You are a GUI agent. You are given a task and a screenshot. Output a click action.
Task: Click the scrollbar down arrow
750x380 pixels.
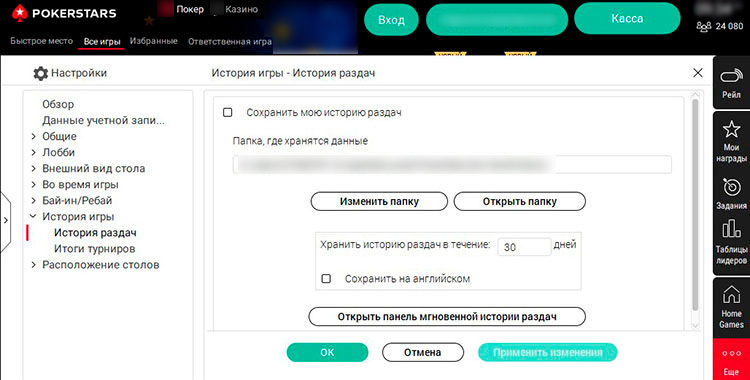coord(695,325)
